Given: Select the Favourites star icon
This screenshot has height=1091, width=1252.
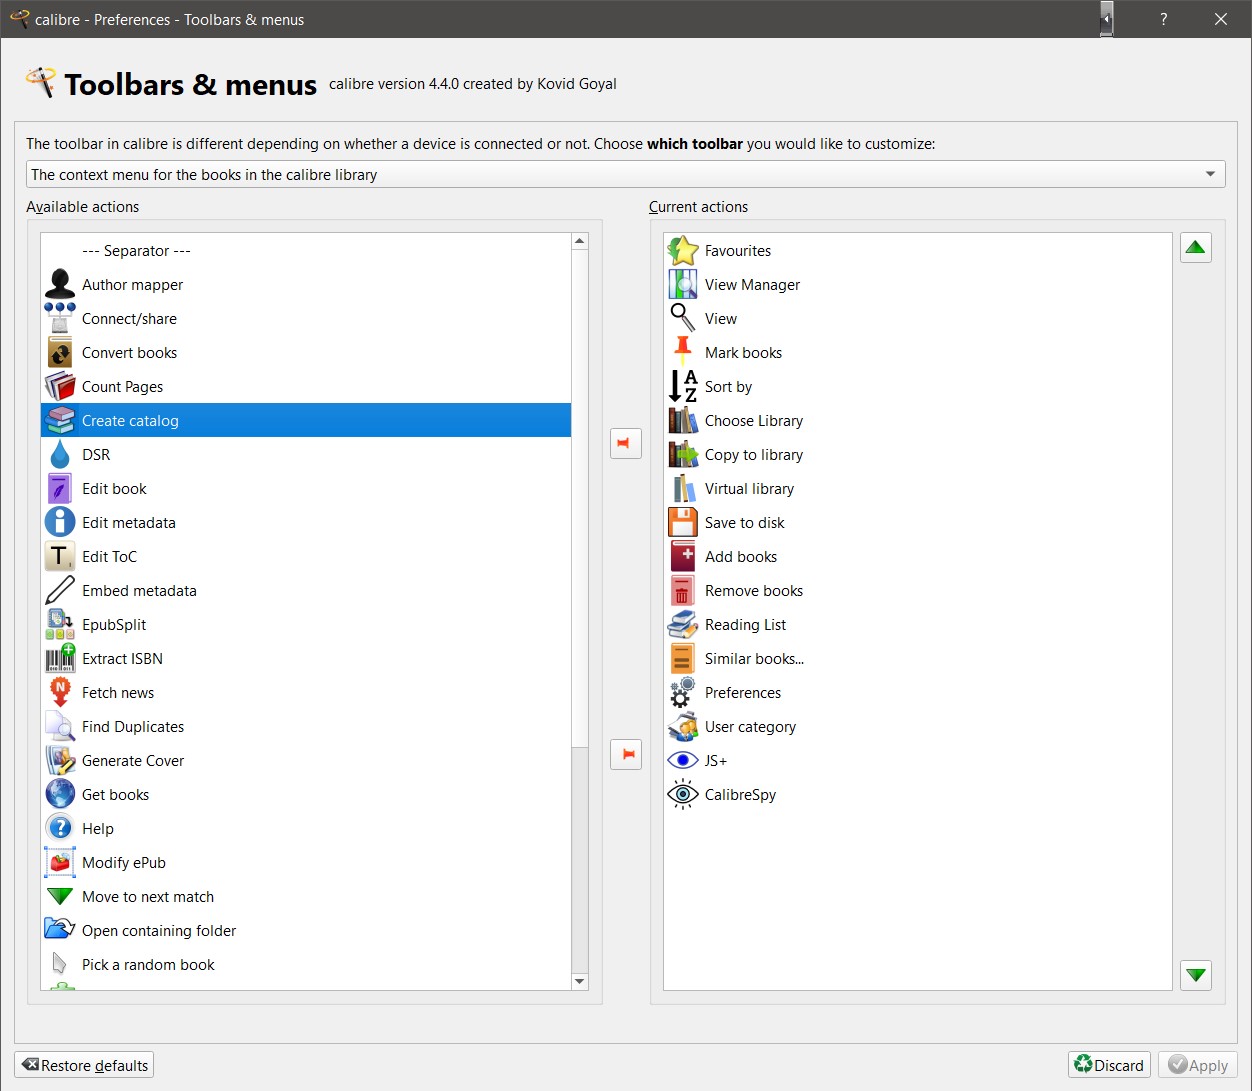Looking at the screenshot, I should pos(683,250).
